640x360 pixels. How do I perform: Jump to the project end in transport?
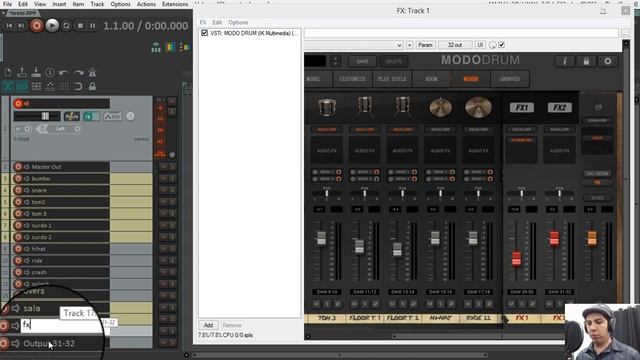point(21,26)
